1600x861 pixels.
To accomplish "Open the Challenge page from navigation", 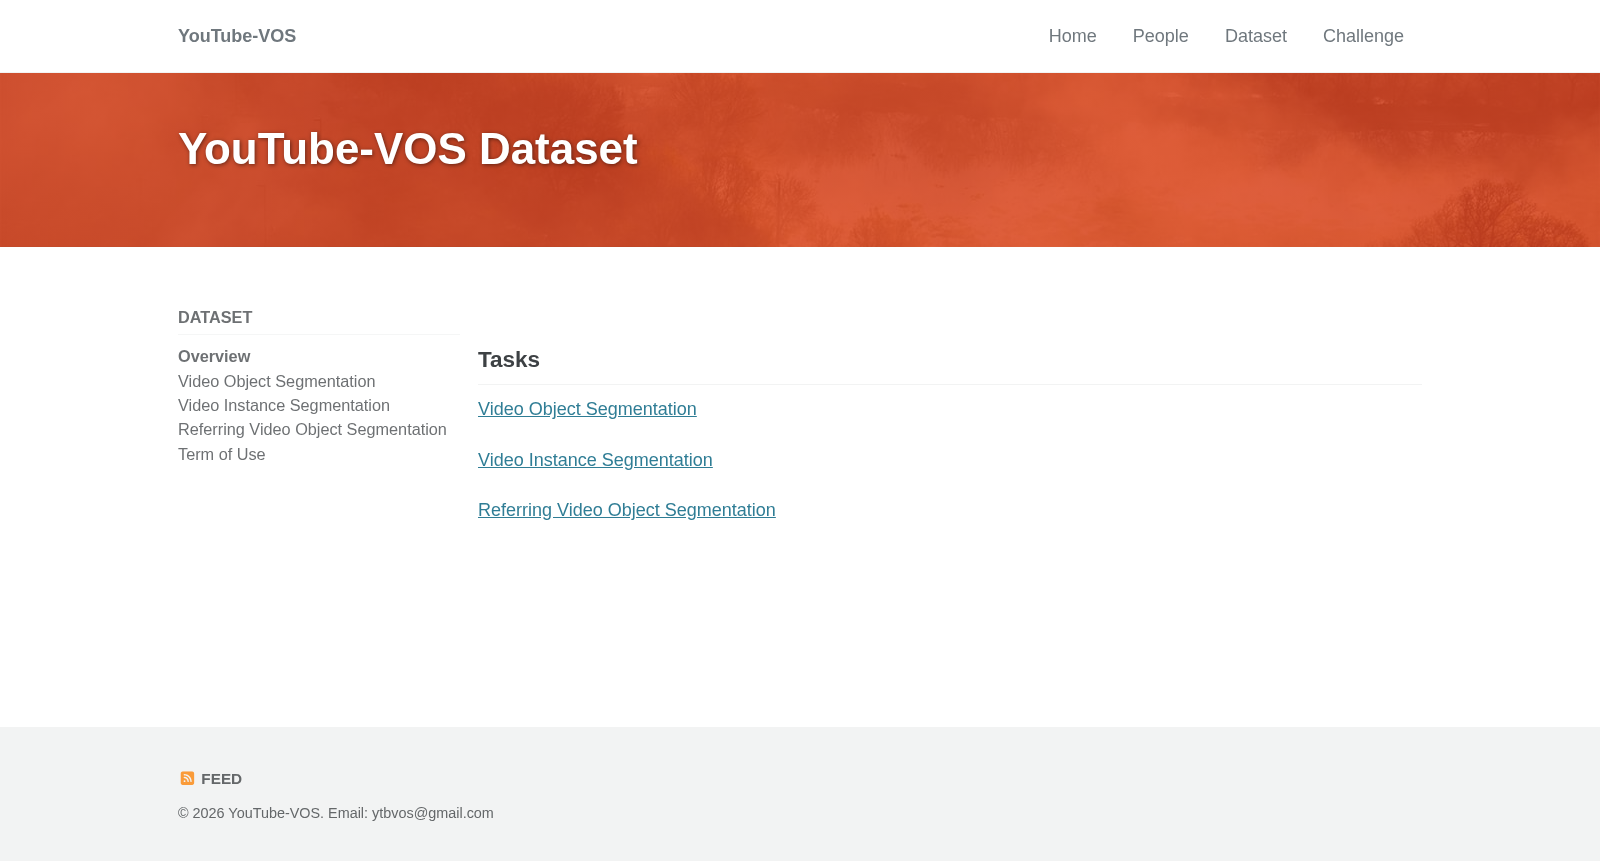I will tap(1363, 36).
